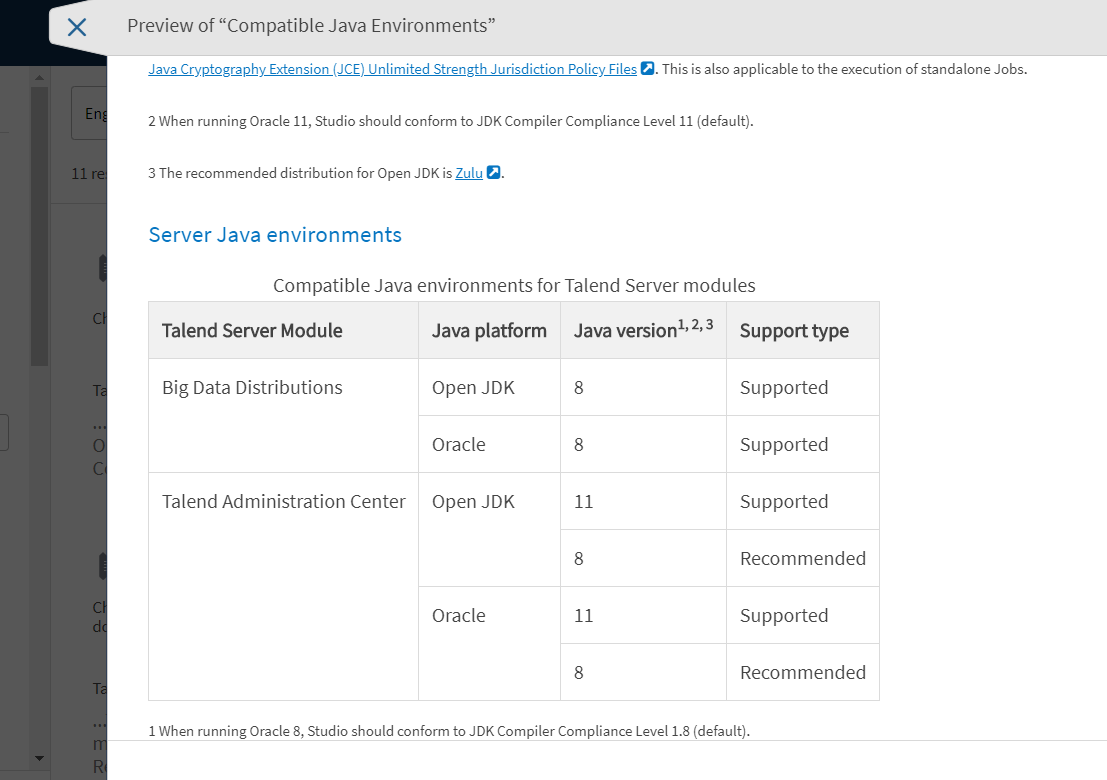1107x780 pixels.
Task: Click the upper bookmark icon in the background results list
Action: (x=104, y=268)
